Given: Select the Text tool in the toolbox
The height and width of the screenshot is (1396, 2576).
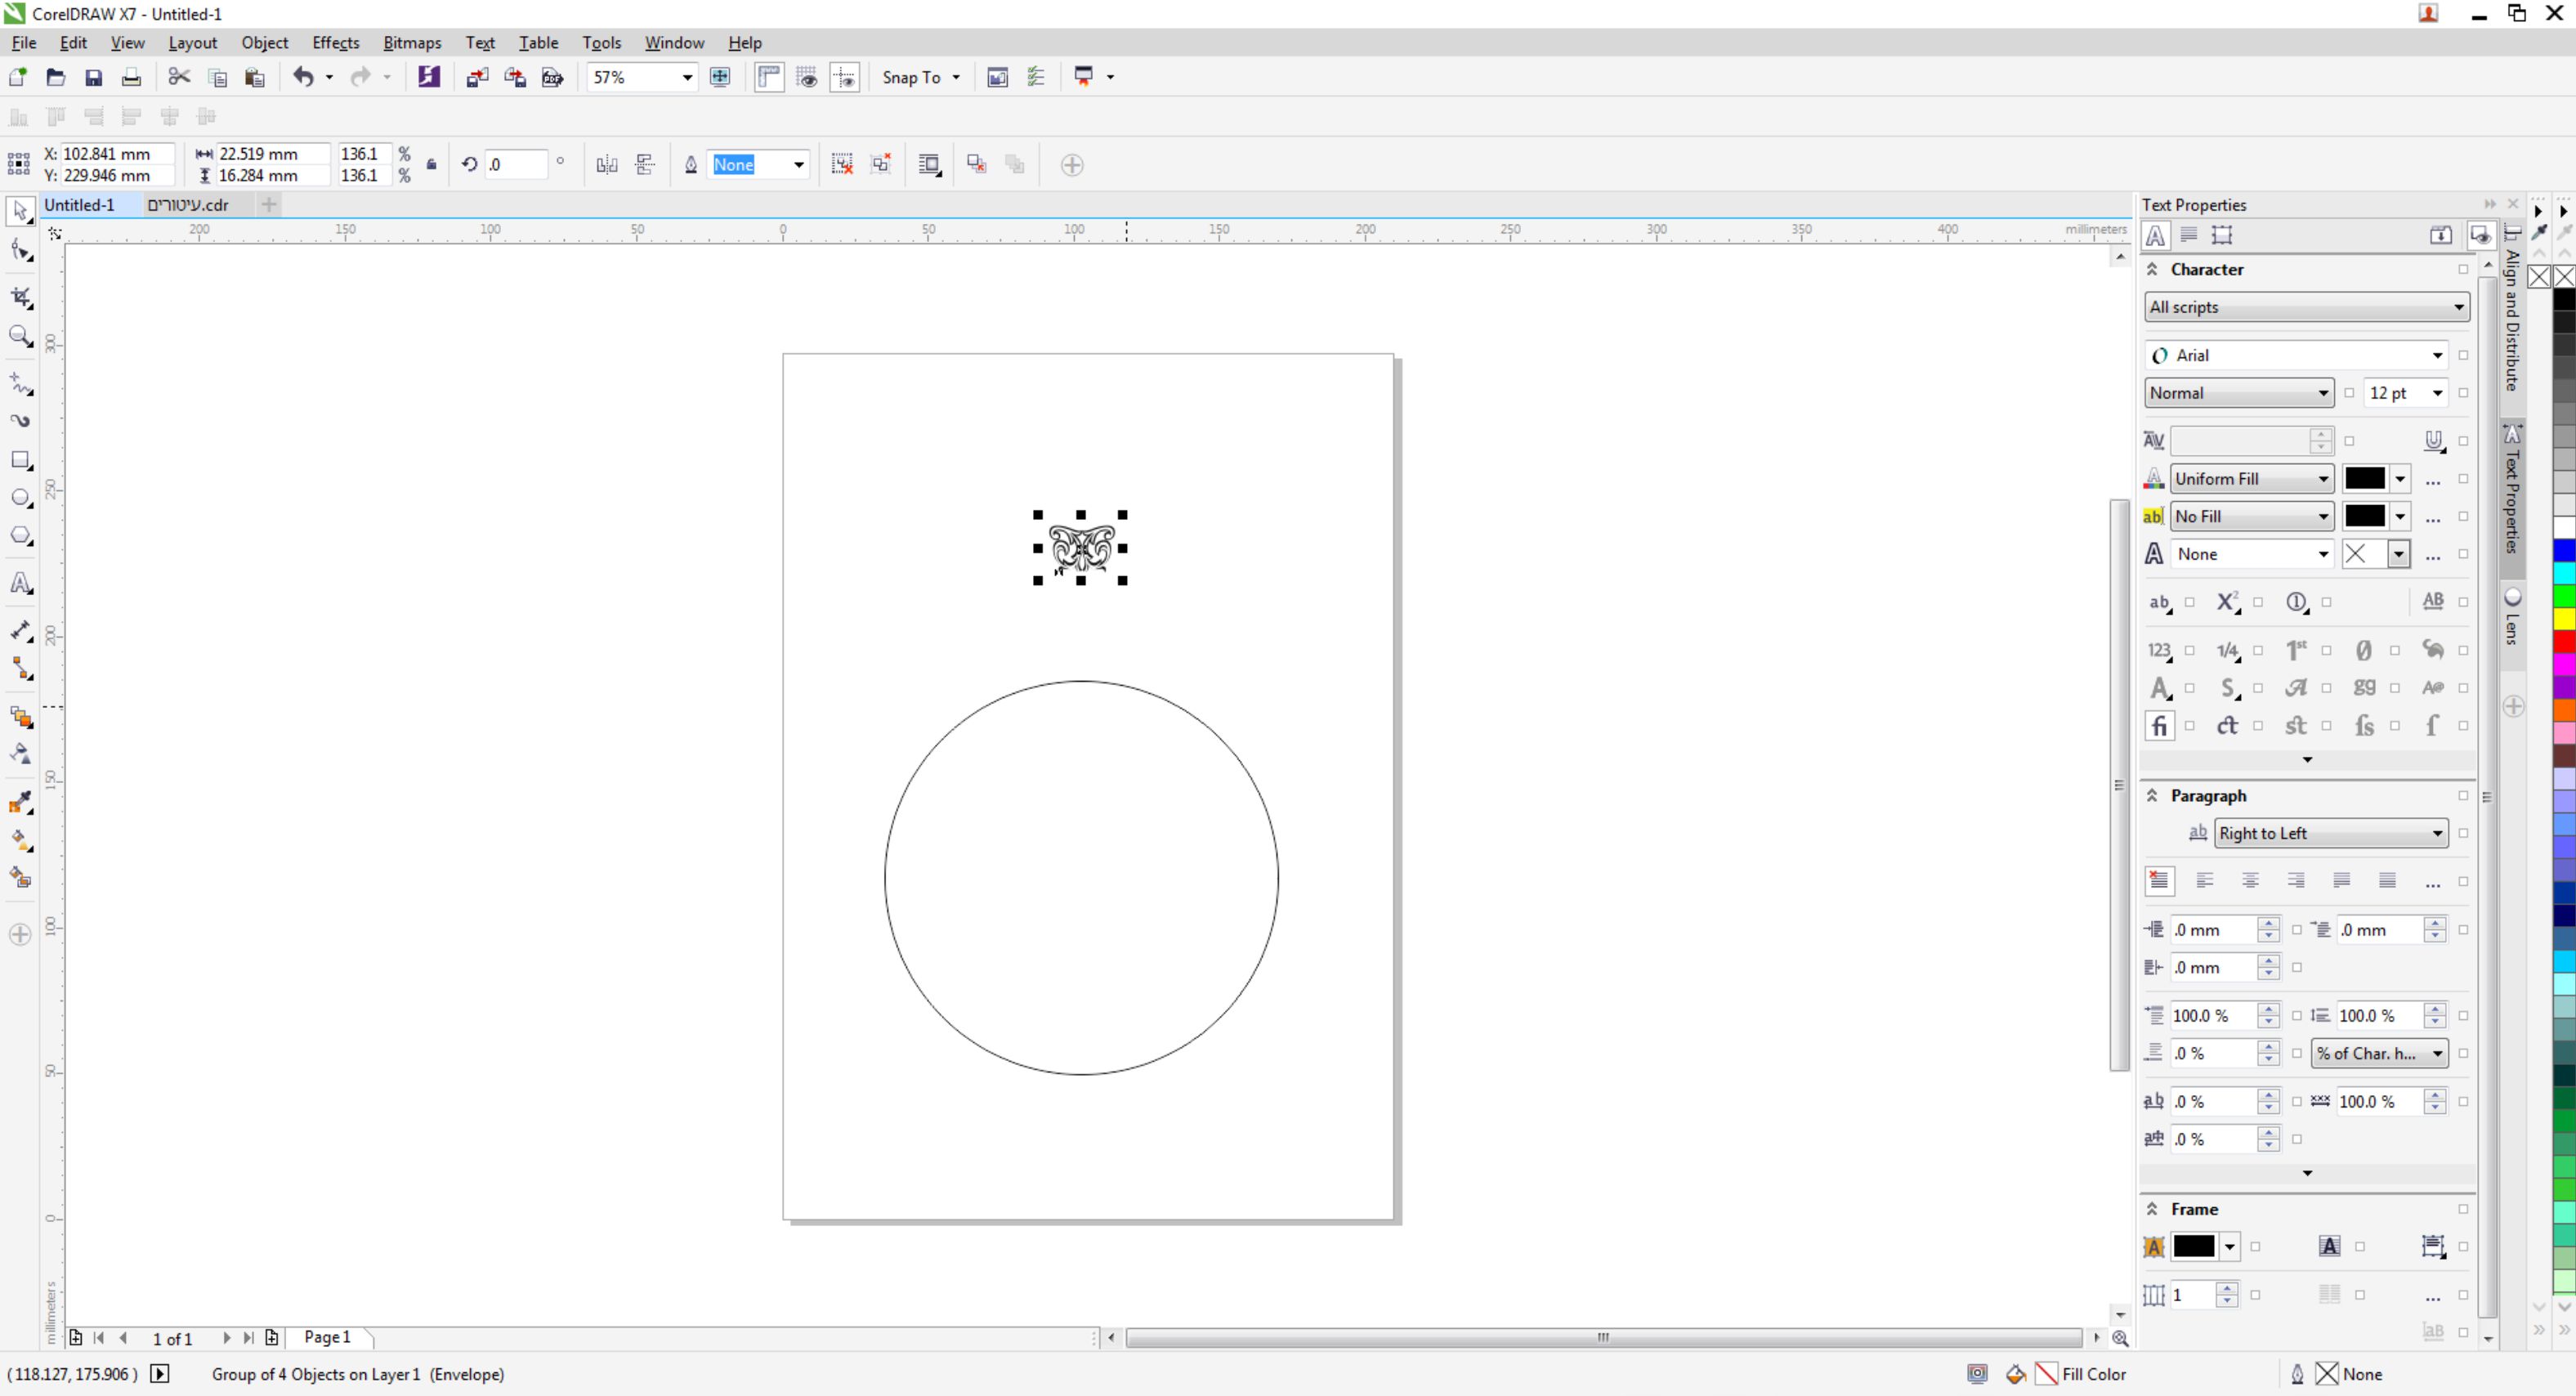Looking at the screenshot, I should (x=21, y=583).
